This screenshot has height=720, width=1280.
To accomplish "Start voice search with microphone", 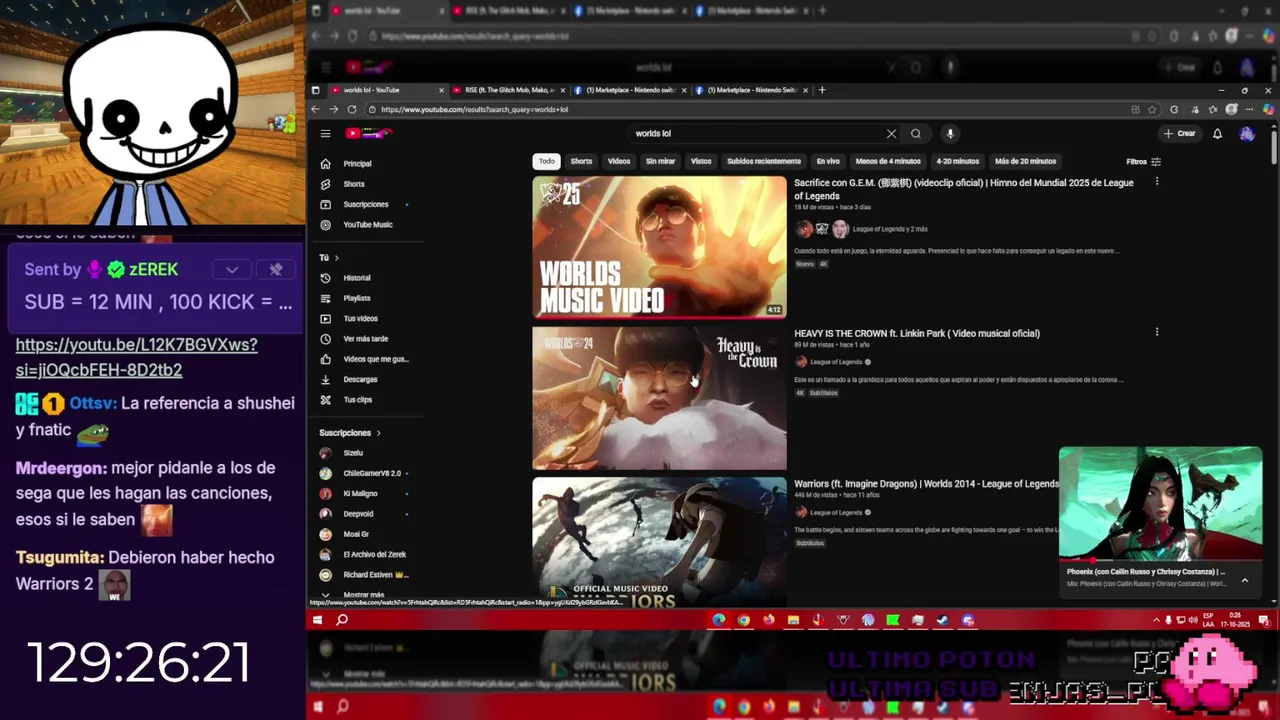I will (950, 133).
